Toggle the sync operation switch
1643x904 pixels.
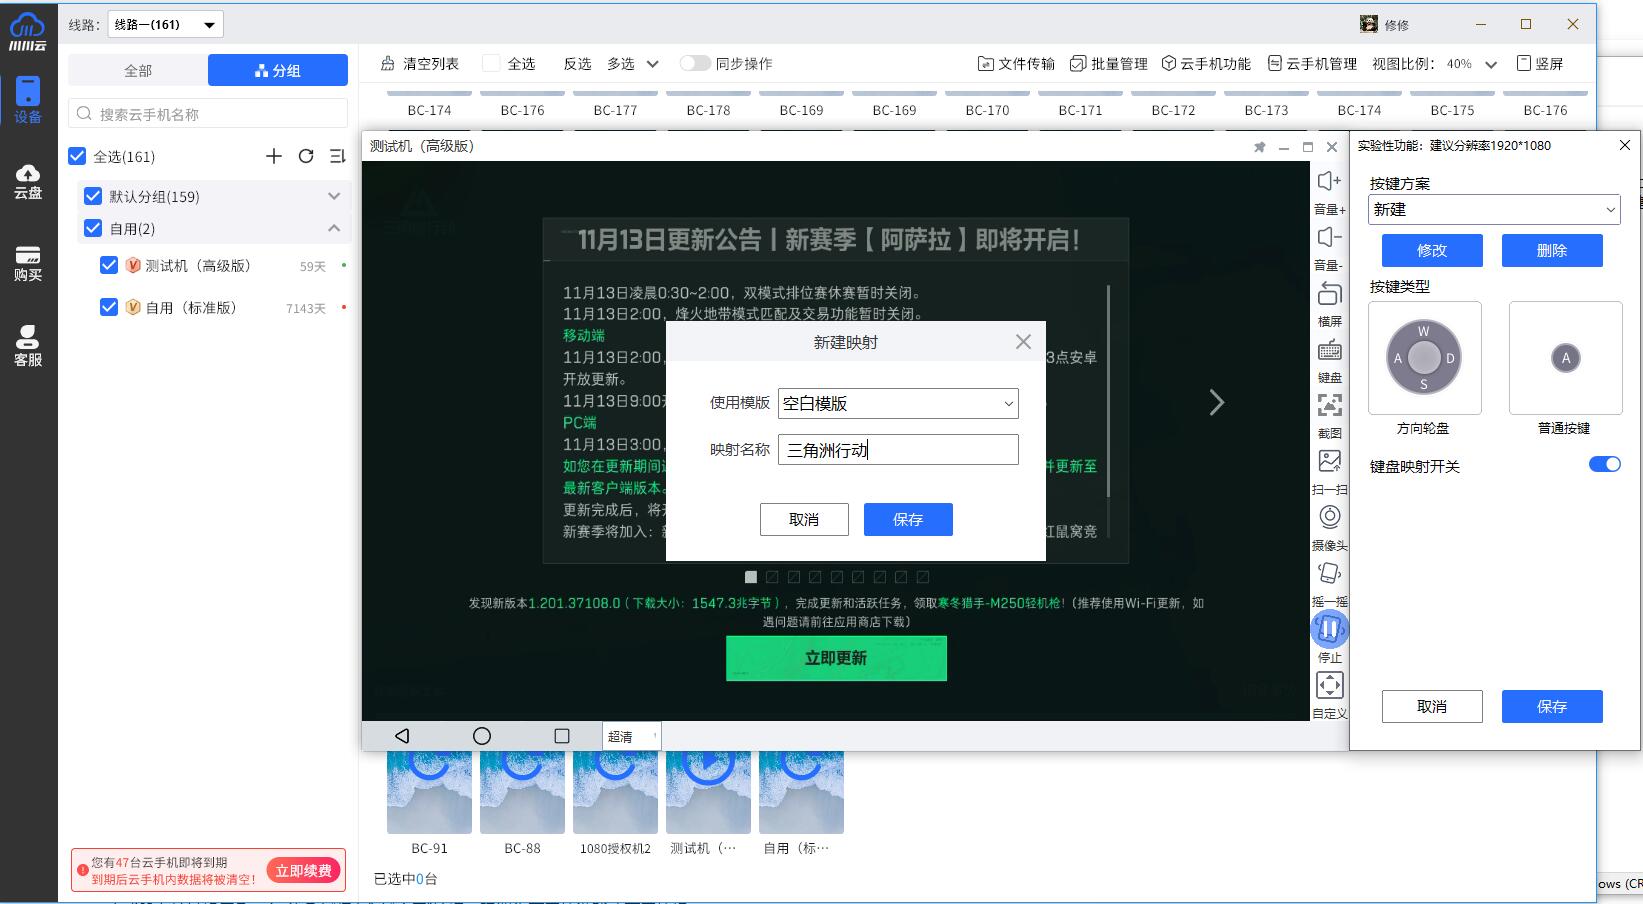[694, 63]
